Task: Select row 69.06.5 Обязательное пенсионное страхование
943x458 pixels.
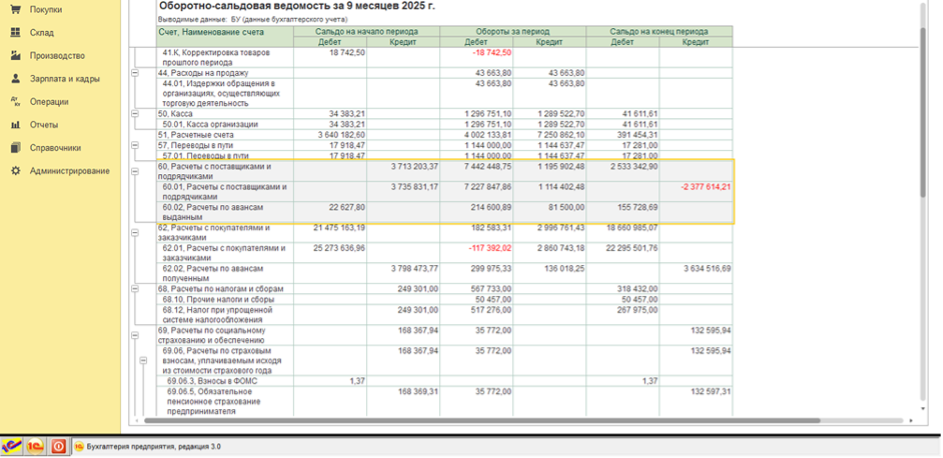Action: 444,402
